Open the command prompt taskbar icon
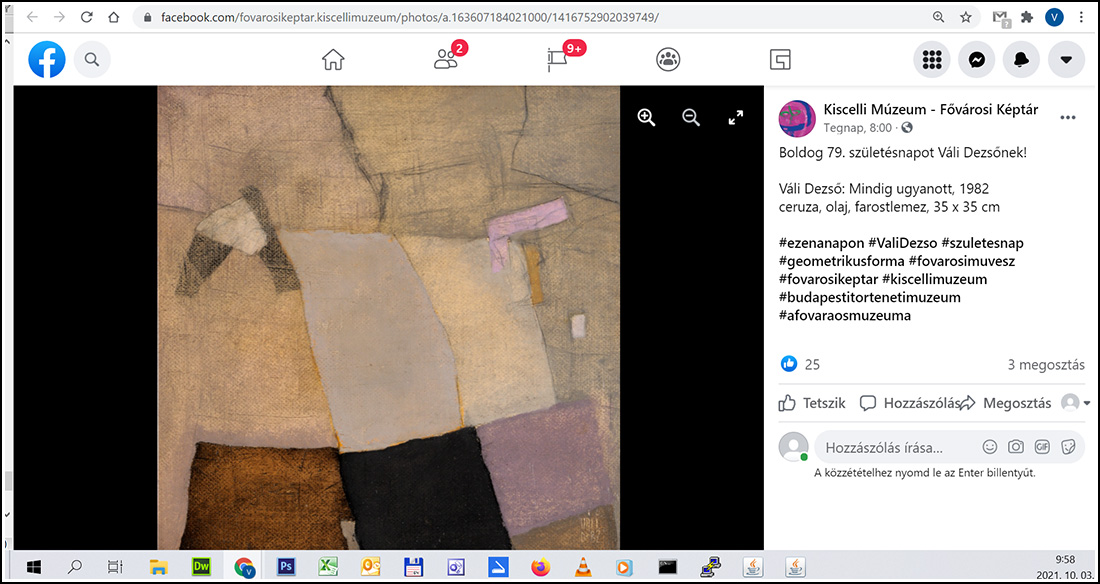This screenshot has width=1100, height=584. pyautogui.click(x=668, y=566)
